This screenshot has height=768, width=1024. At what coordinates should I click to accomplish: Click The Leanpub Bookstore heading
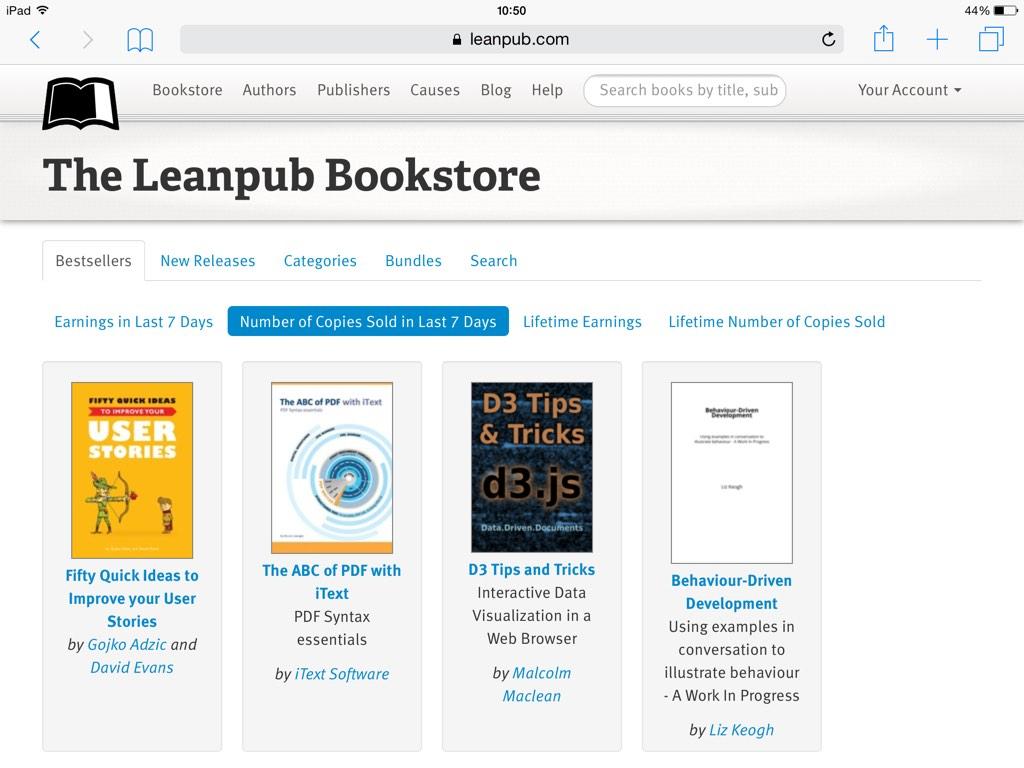[292, 176]
